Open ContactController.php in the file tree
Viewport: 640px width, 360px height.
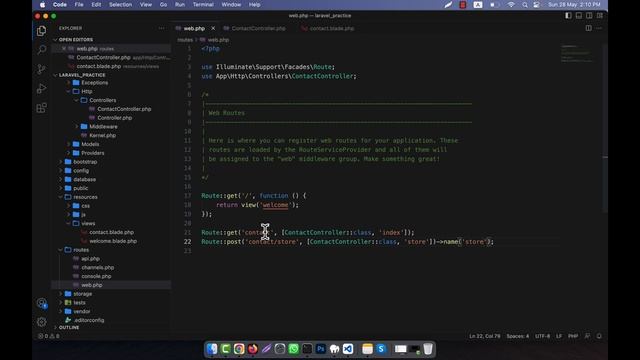coord(124,109)
